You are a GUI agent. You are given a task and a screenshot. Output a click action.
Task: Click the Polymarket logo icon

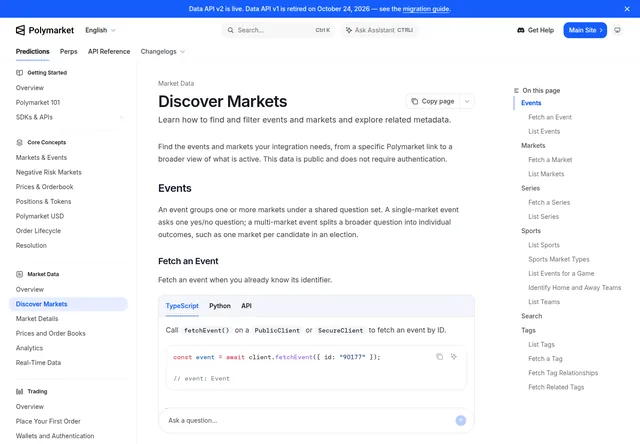click(20, 30)
